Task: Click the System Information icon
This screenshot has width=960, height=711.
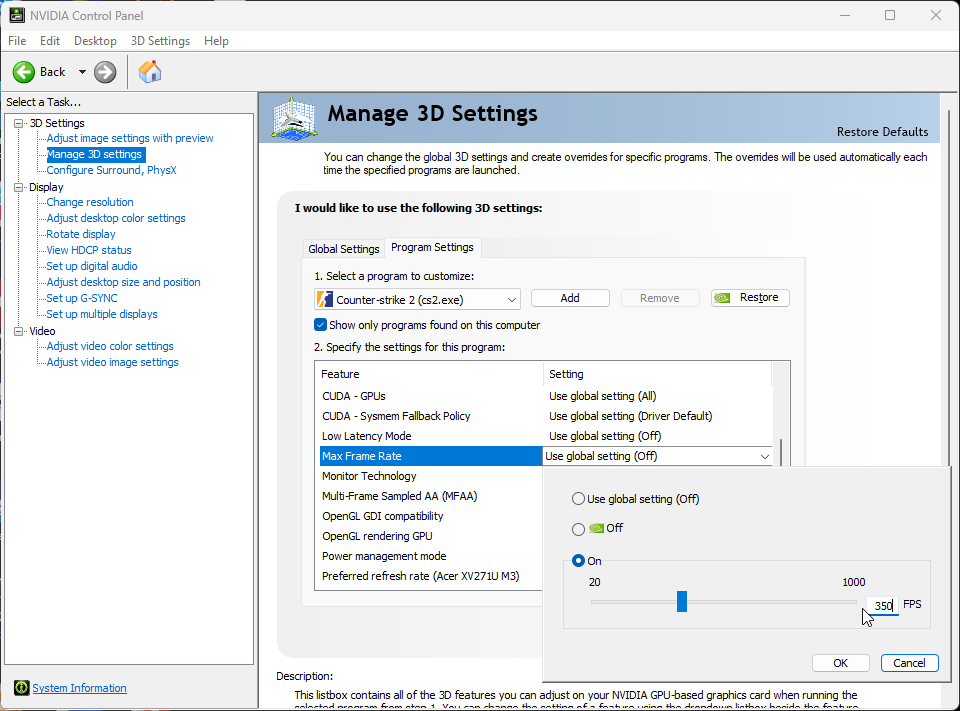Action: pos(21,688)
